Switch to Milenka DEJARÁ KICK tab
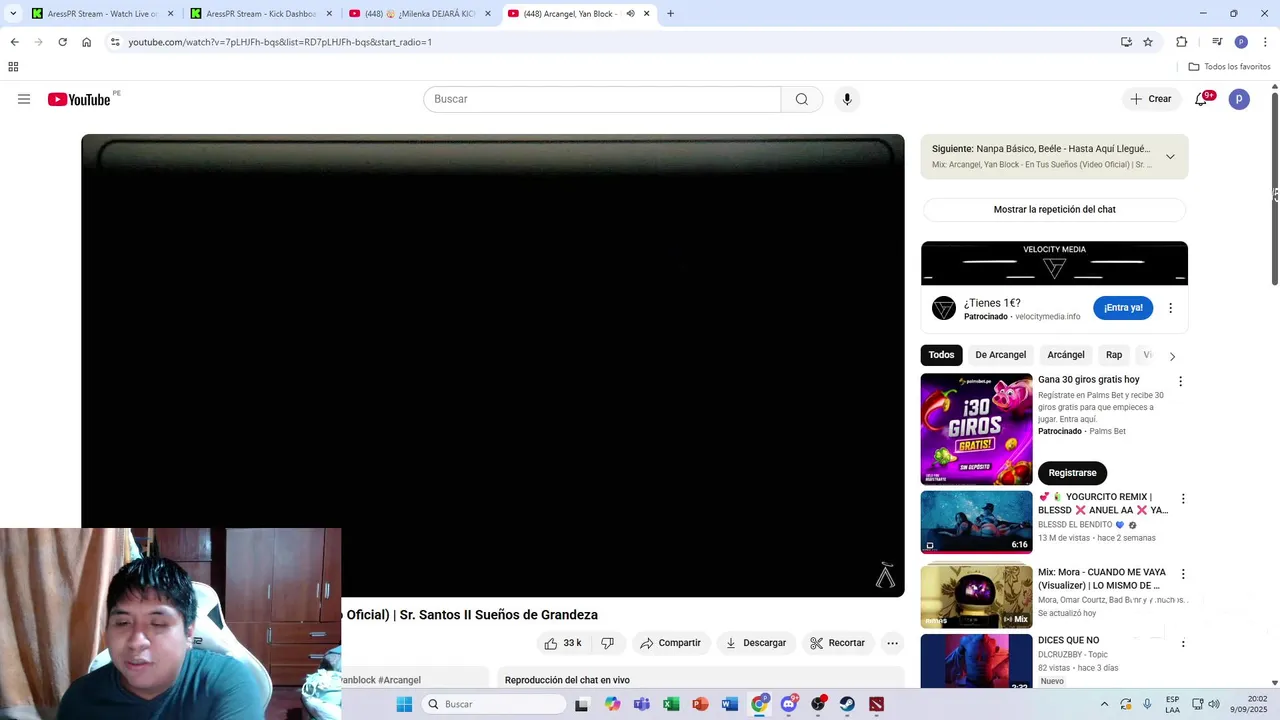 [419, 14]
